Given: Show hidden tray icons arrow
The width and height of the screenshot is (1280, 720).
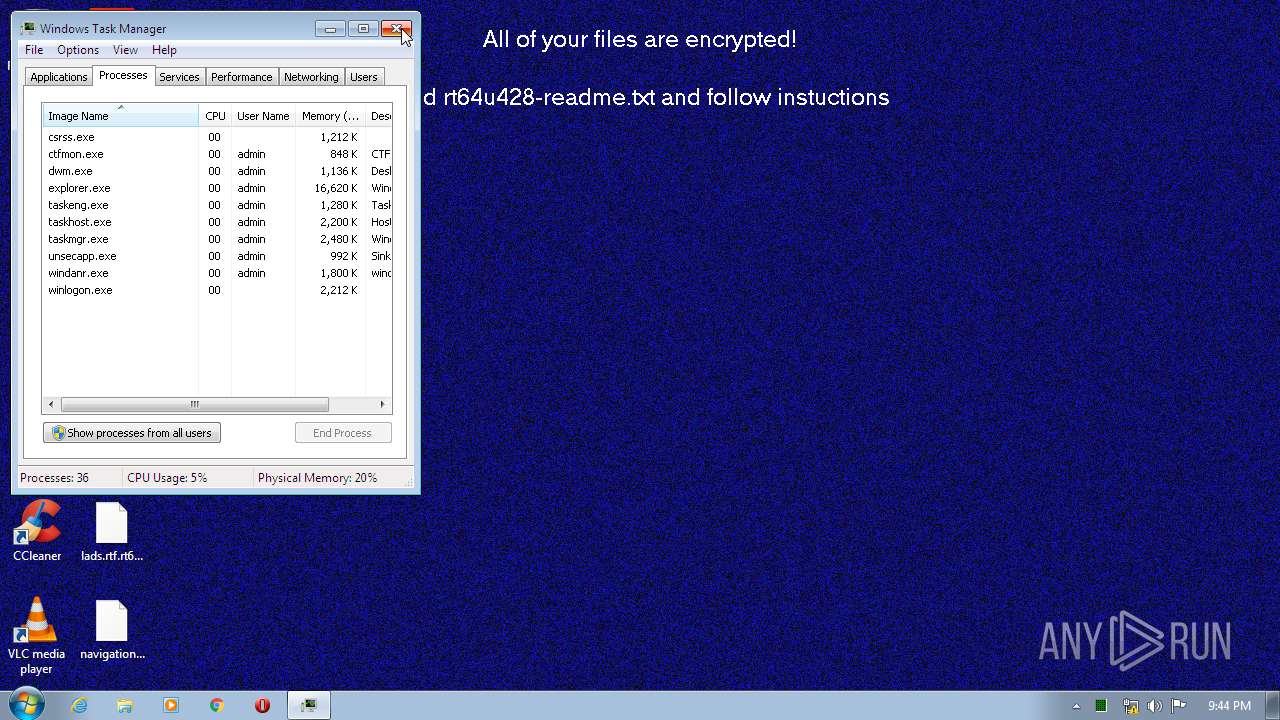Looking at the screenshot, I should (x=1077, y=706).
